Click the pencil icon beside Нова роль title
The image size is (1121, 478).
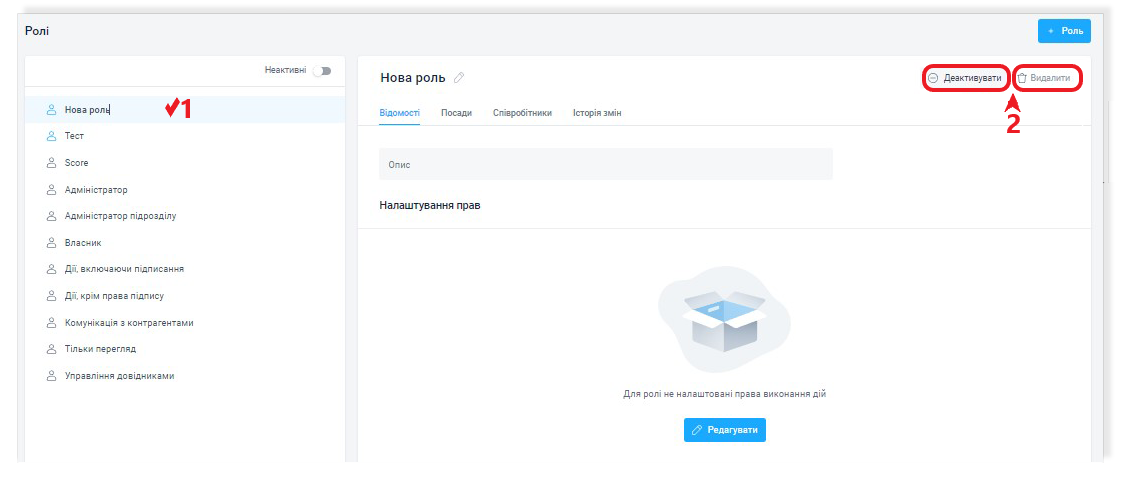click(459, 78)
